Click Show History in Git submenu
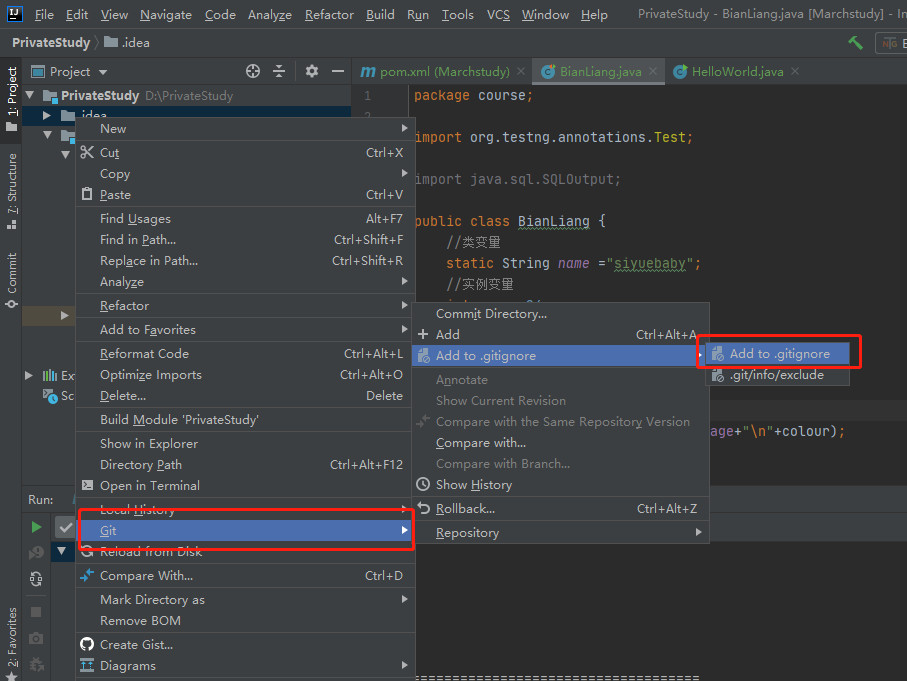The image size is (907, 681). 475,485
